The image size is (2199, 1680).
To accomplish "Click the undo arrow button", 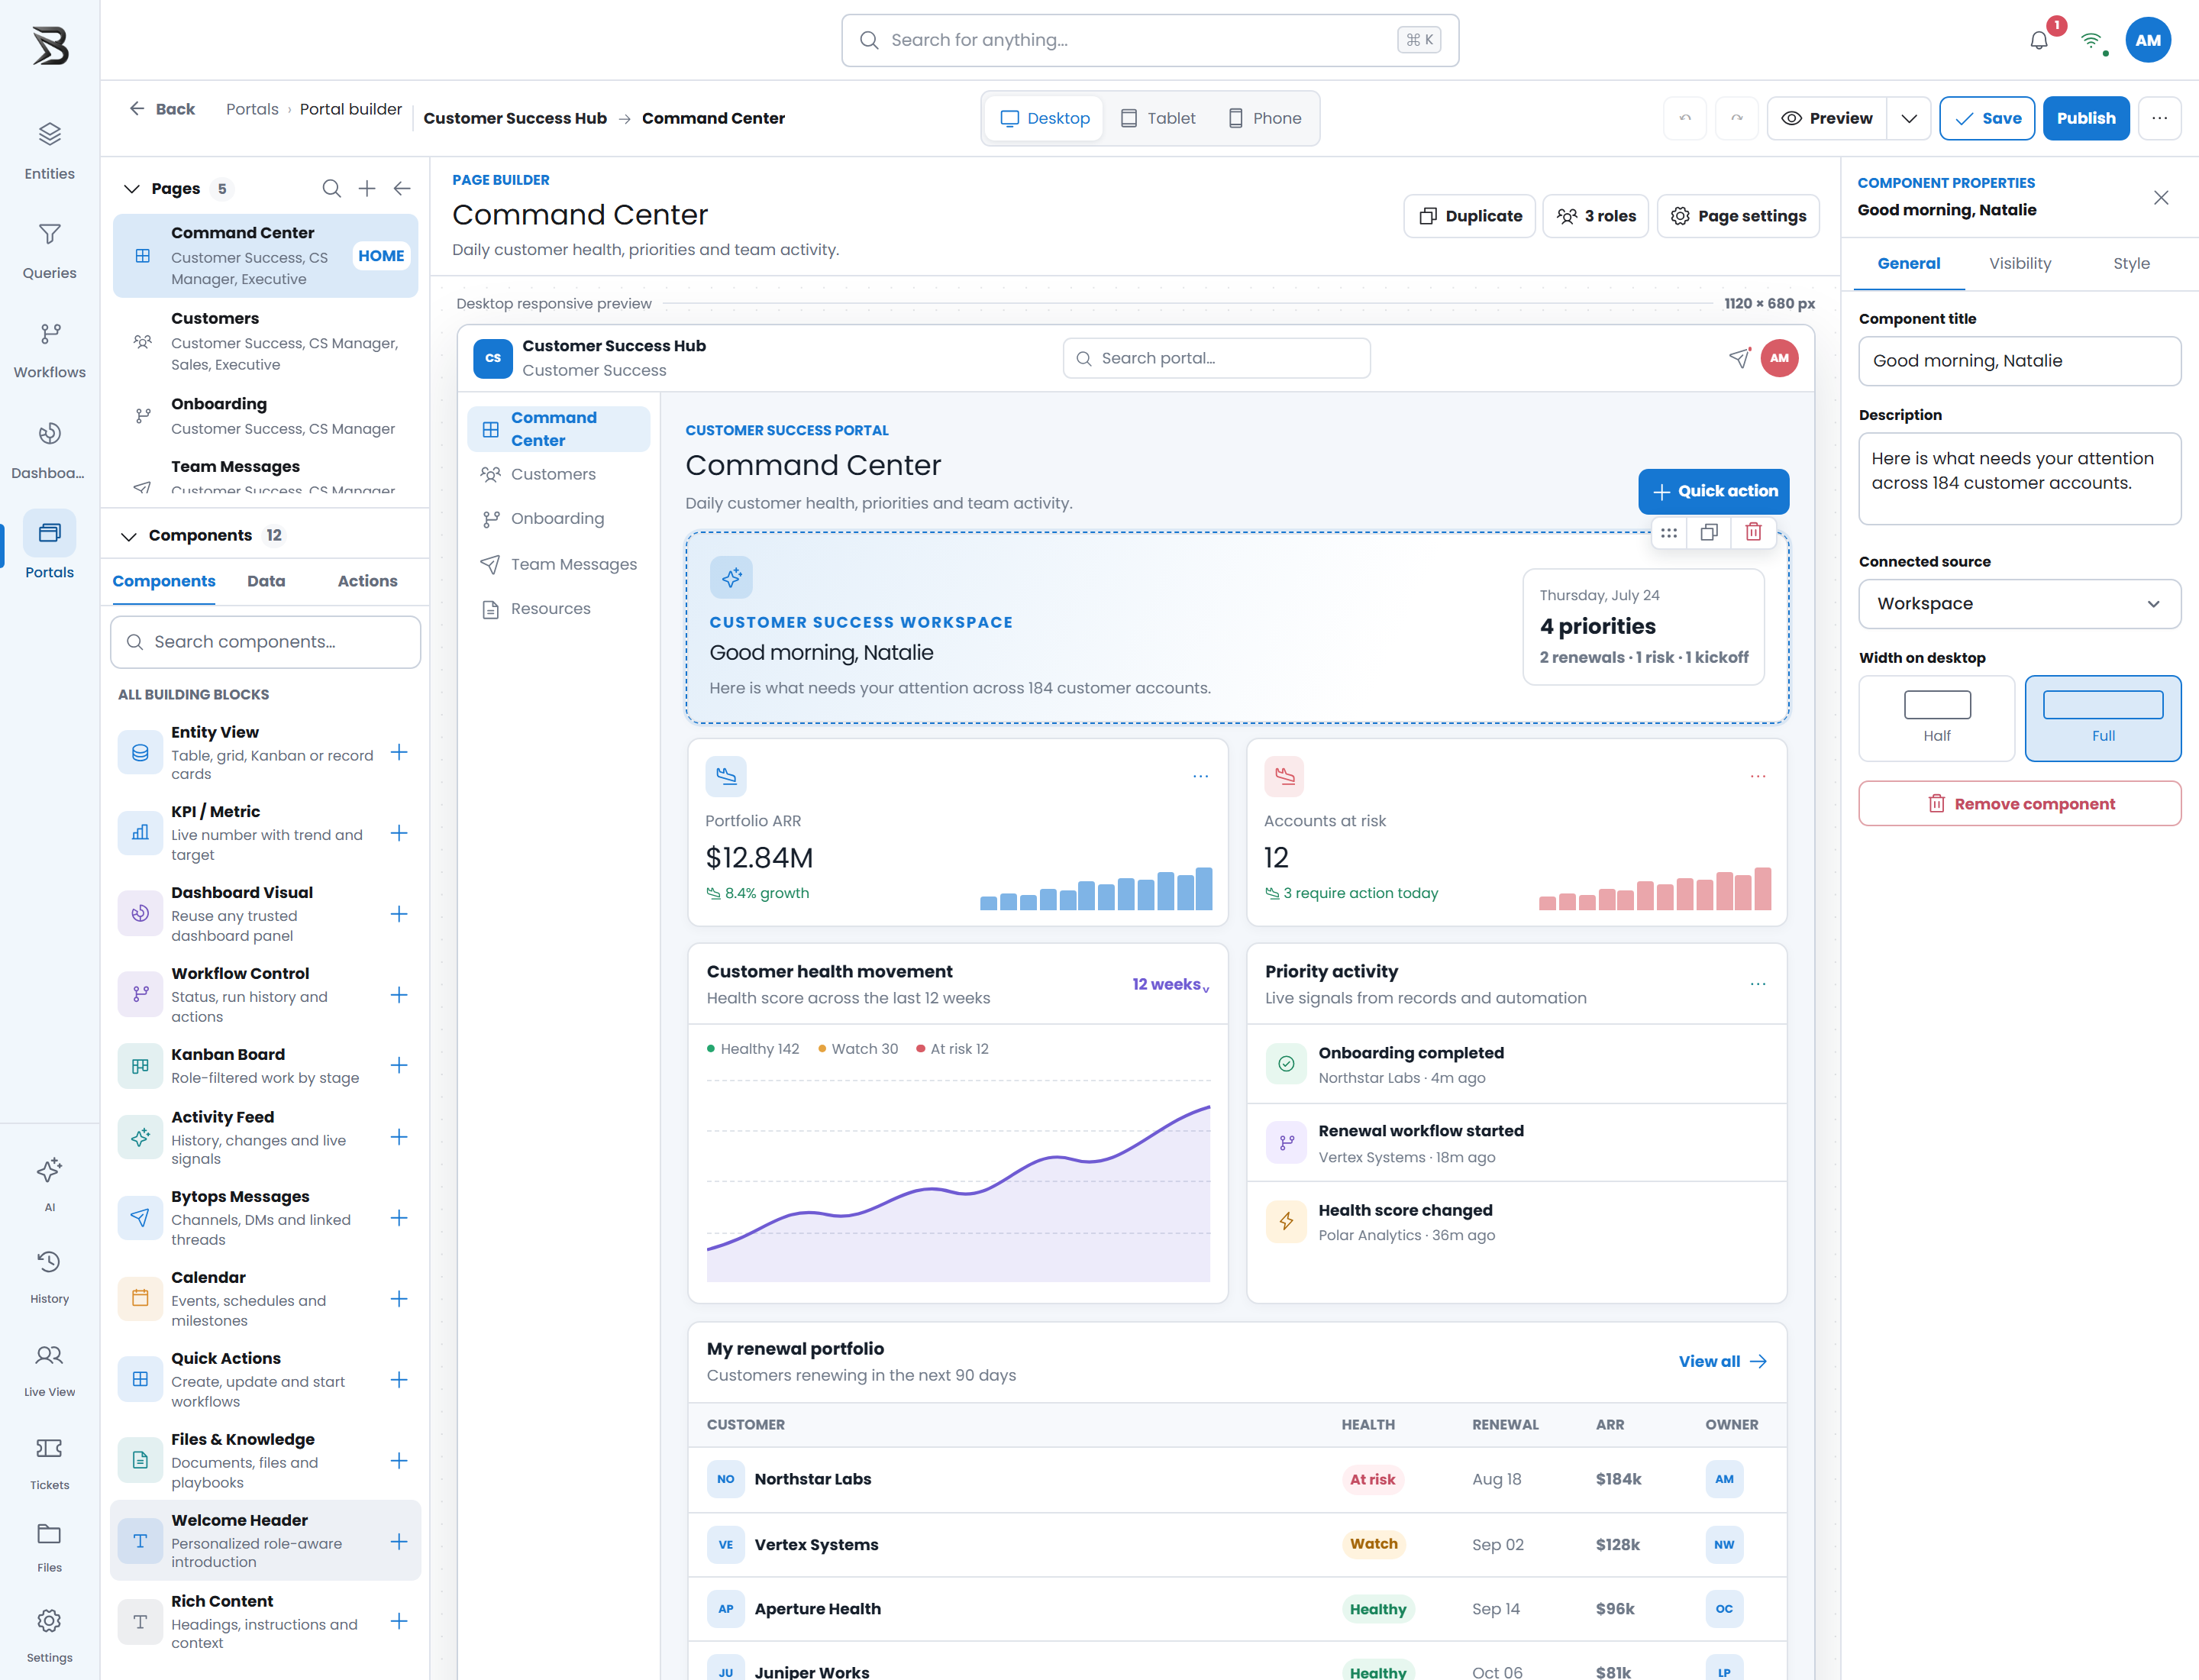I will [1685, 118].
